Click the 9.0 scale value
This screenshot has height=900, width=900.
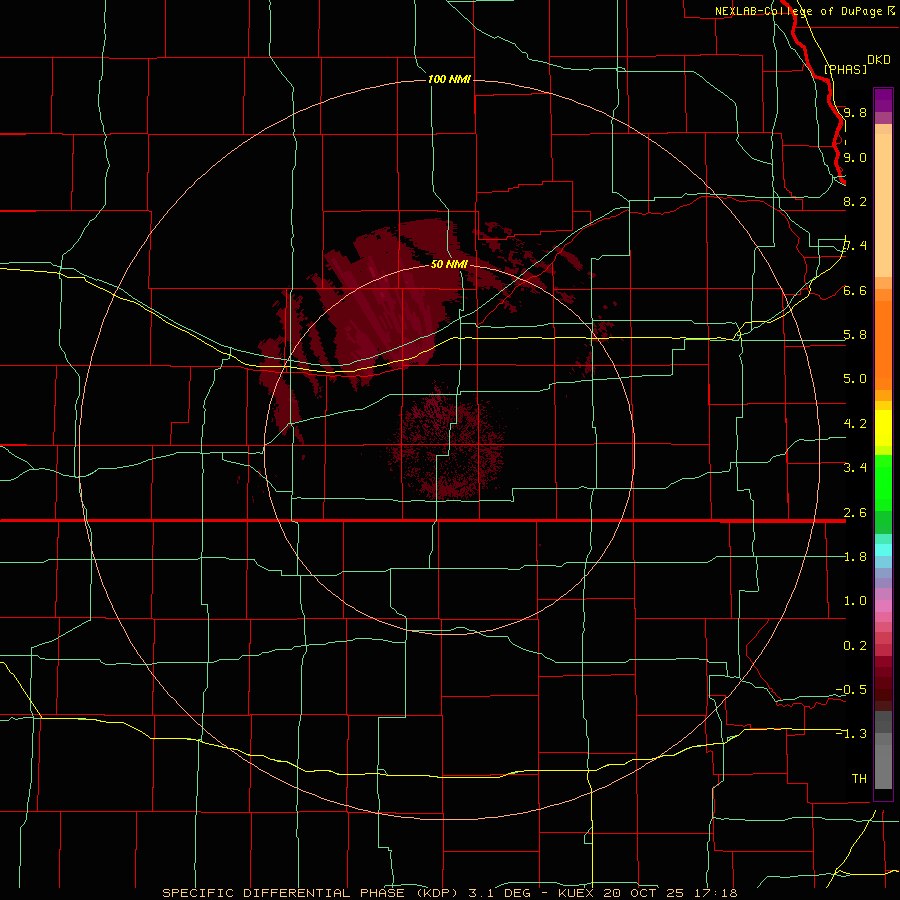[855, 157]
